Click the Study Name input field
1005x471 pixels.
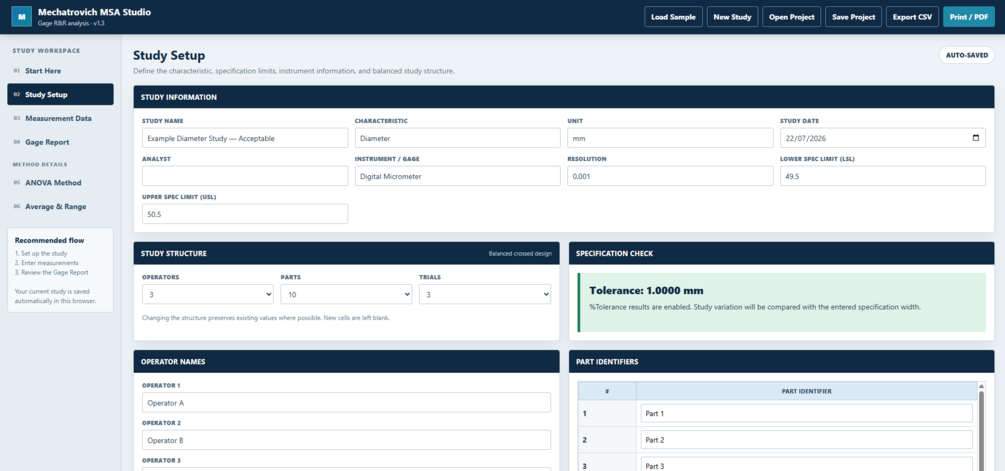[245, 138]
